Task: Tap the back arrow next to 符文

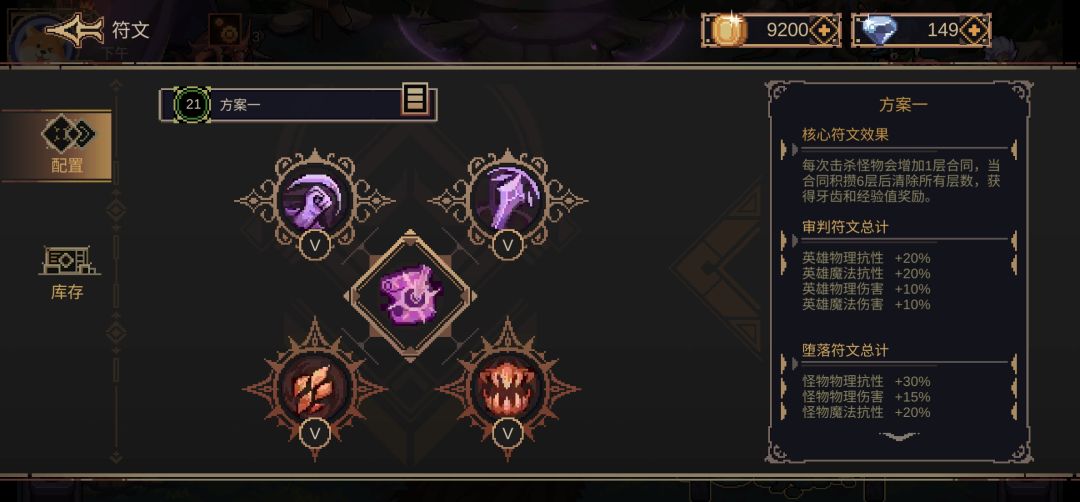Action: coord(74,30)
